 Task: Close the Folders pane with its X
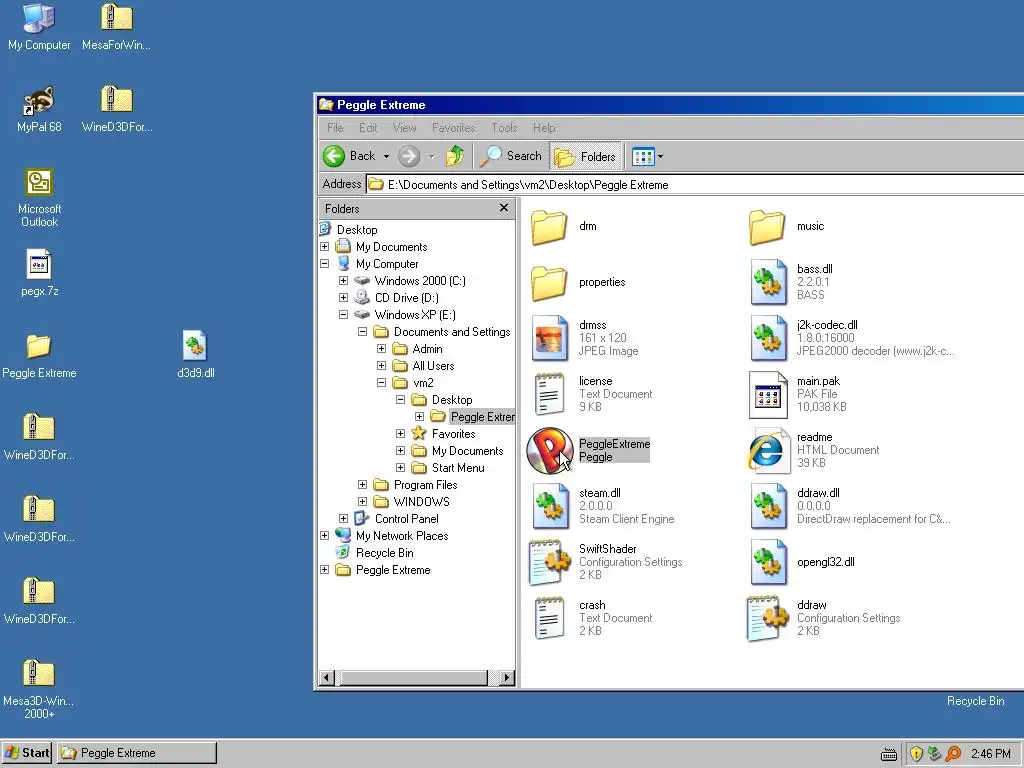pos(504,208)
